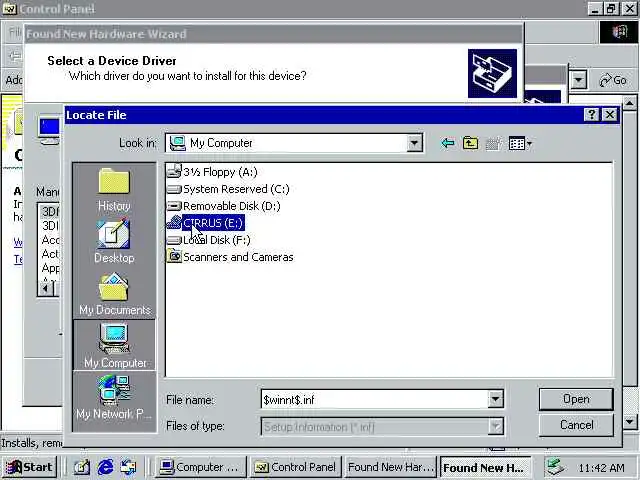Image resolution: width=640 pixels, height=480 pixels.
Task: Click the Go button in Control Panel
Action: [612, 80]
